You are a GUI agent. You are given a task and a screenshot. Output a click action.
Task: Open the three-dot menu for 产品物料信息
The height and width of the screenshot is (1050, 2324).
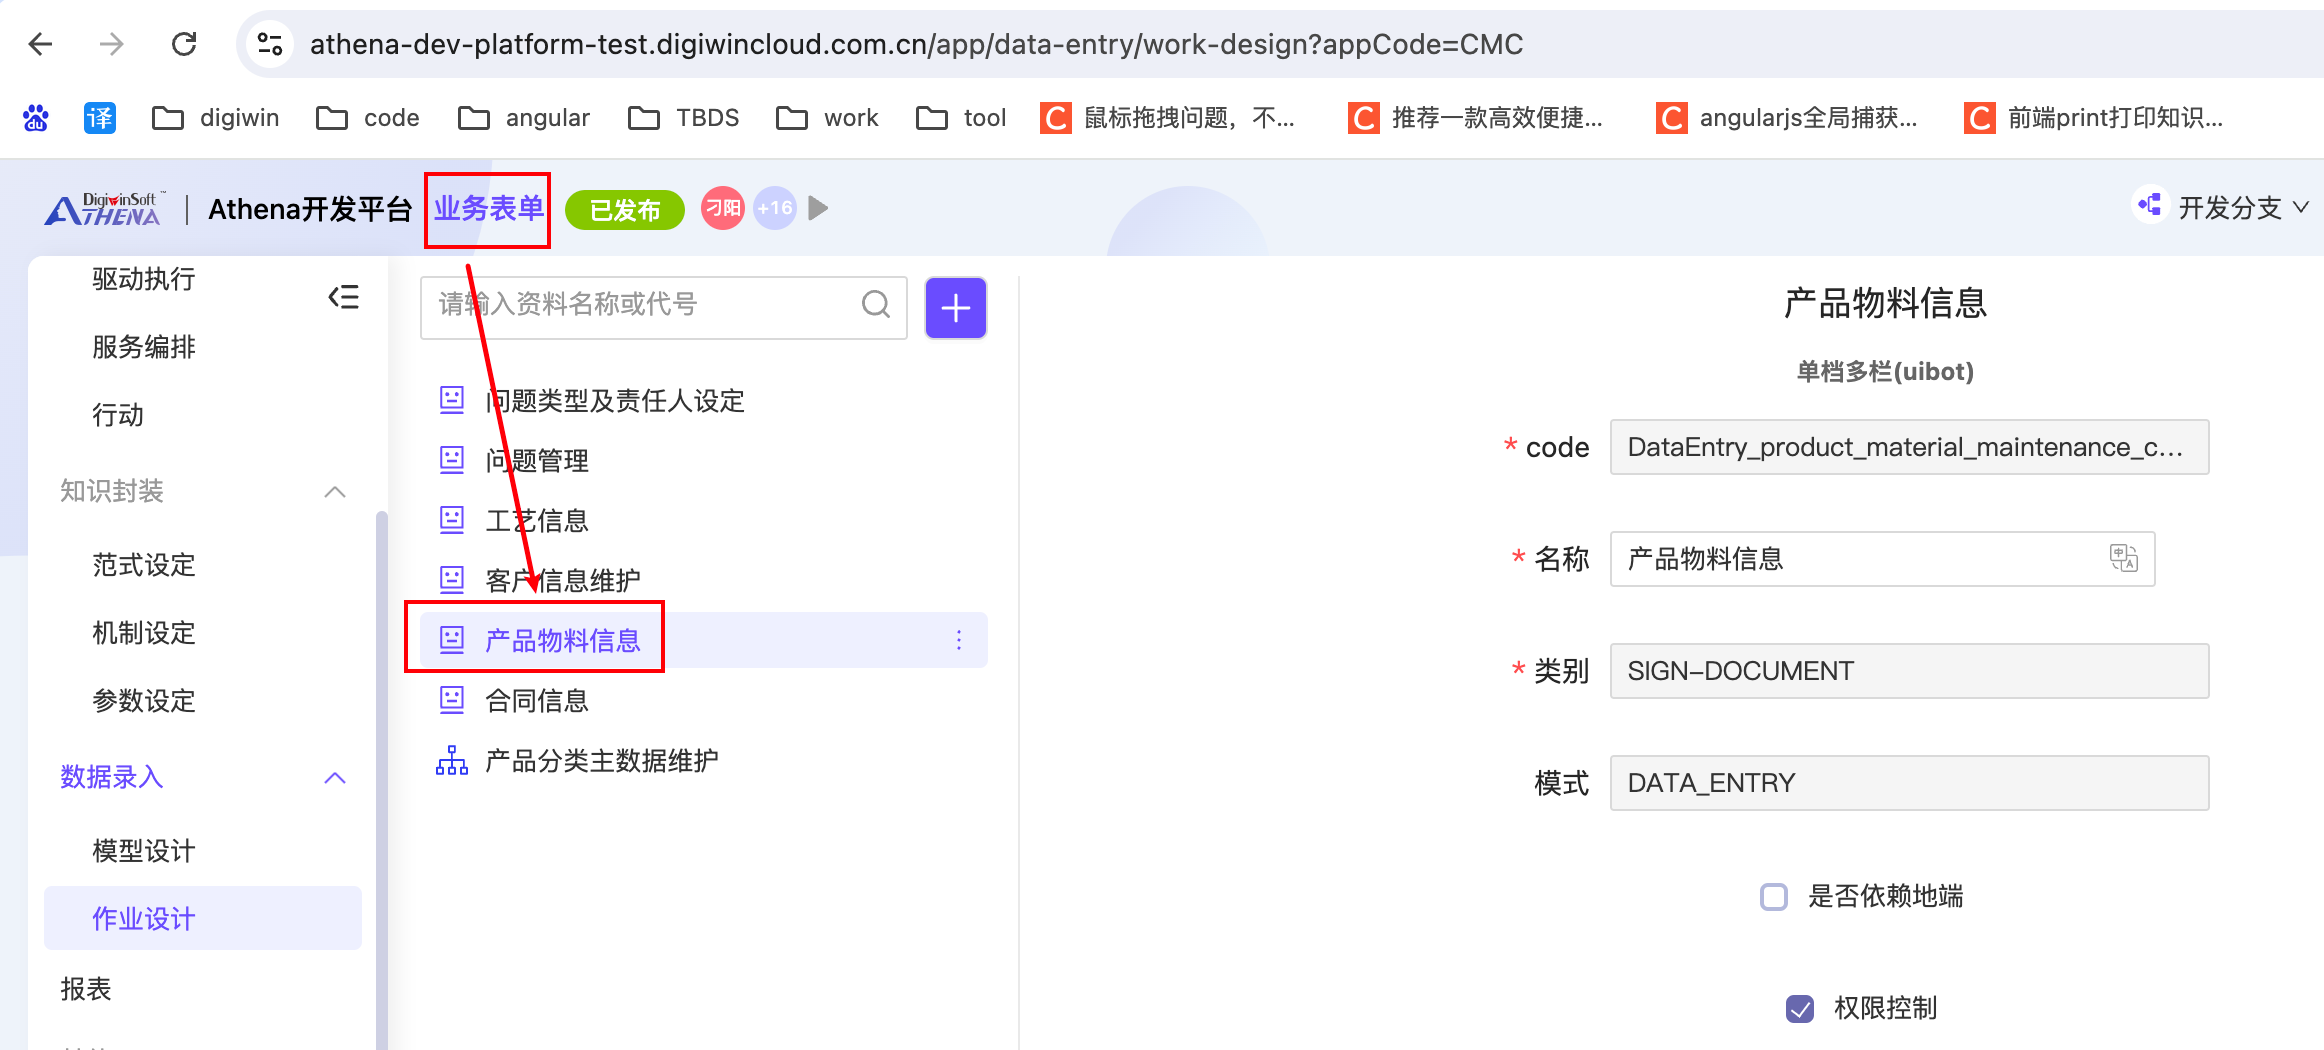click(958, 640)
